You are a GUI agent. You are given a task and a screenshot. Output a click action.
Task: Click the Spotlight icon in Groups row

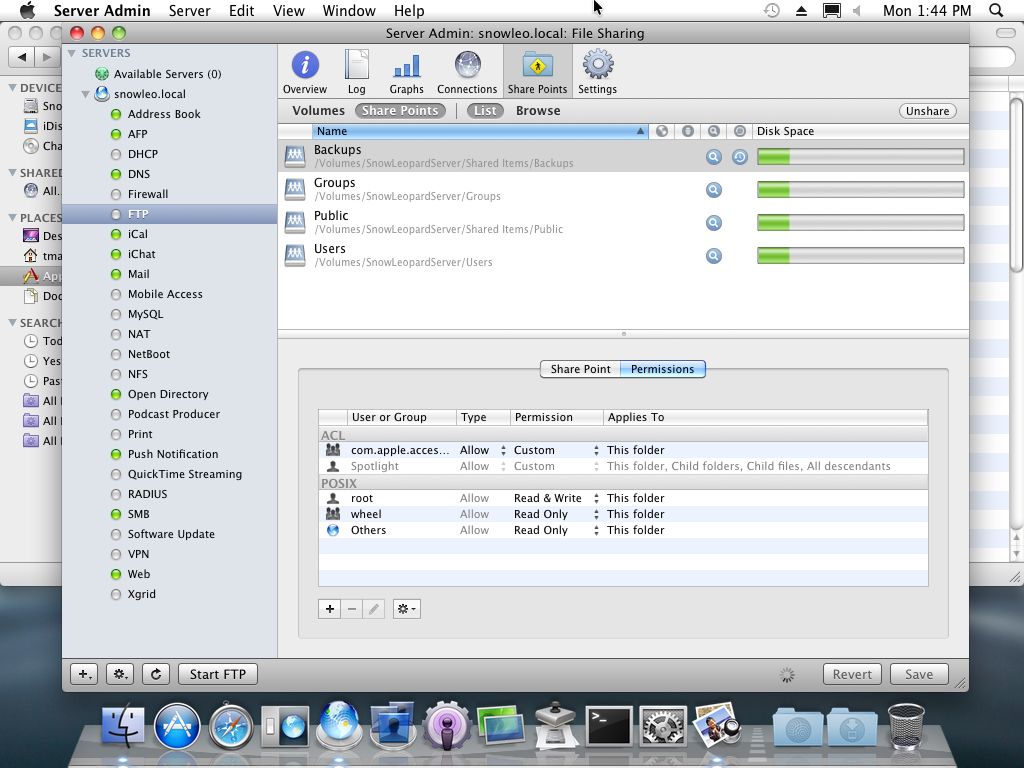pyautogui.click(x=714, y=190)
